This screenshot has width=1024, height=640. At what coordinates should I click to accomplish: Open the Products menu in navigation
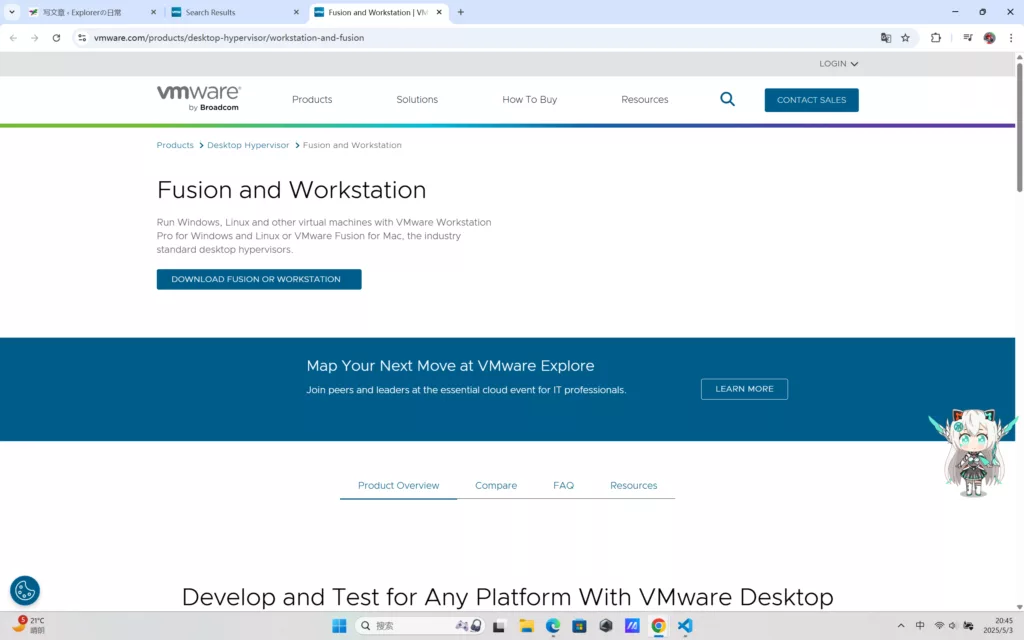[312, 100]
